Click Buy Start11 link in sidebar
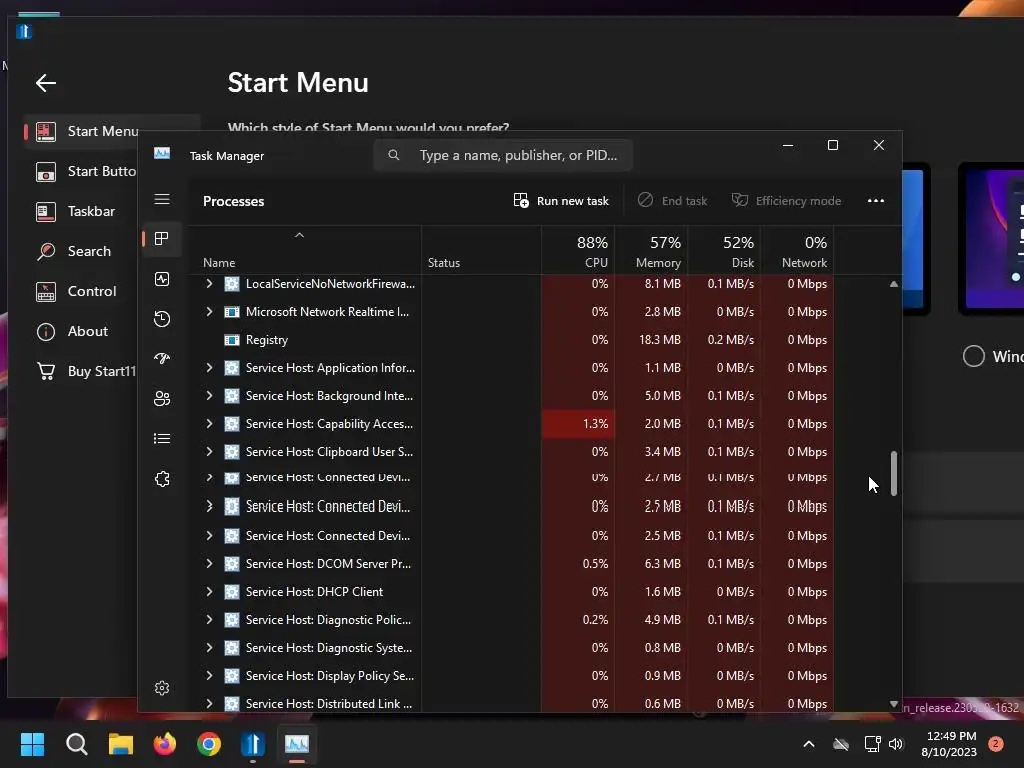 point(86,371)
